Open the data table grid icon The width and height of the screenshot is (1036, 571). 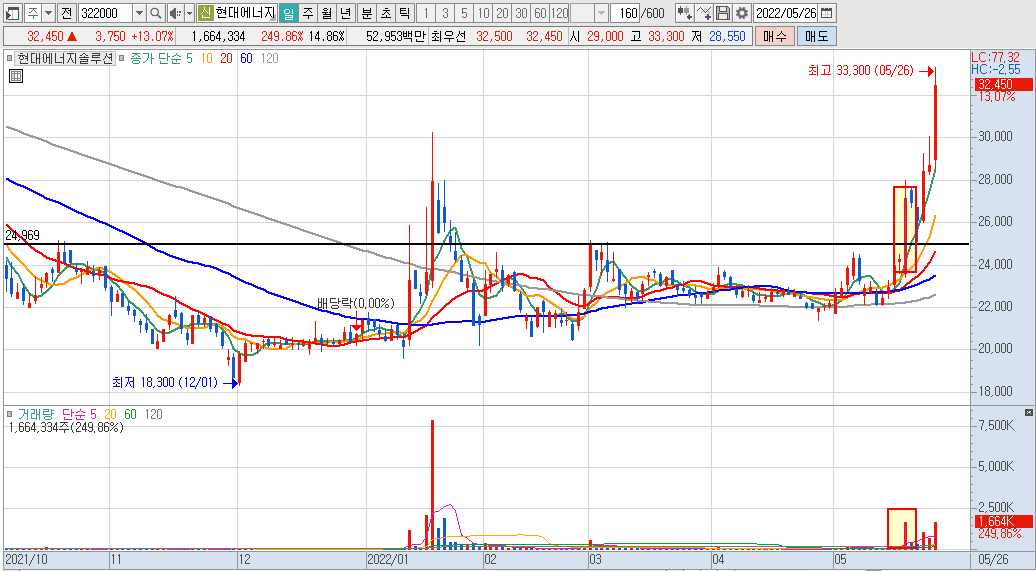pos(16,77)
